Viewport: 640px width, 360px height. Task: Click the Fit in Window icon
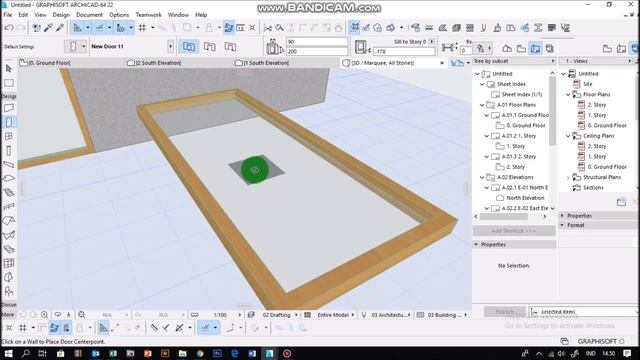click(x=82, y=315)
